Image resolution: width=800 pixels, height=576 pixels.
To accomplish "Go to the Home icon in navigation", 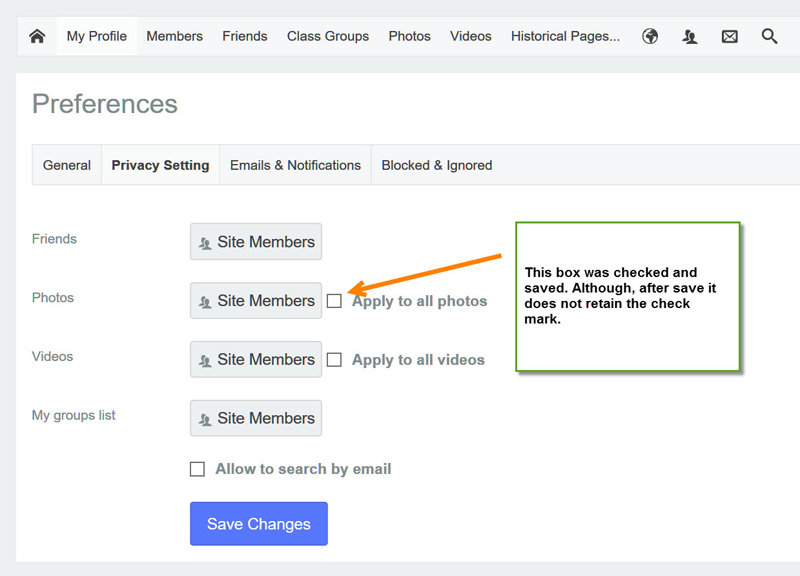I will click(37, 36).
